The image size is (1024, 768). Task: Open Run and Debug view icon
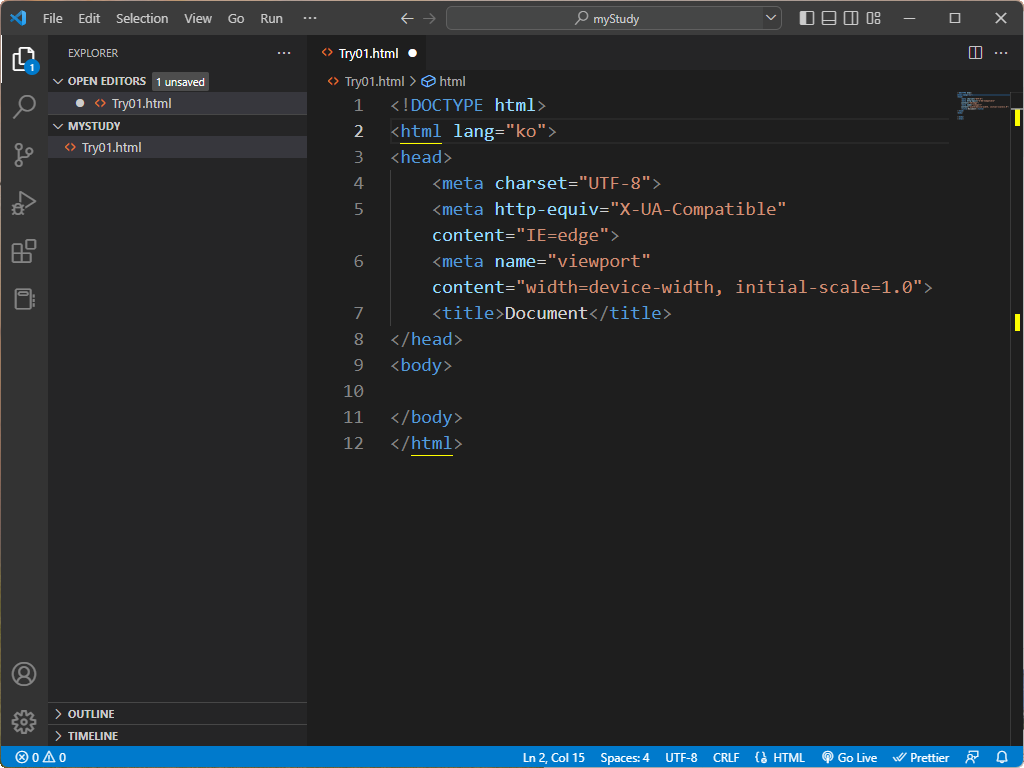(x=24, y=203)
